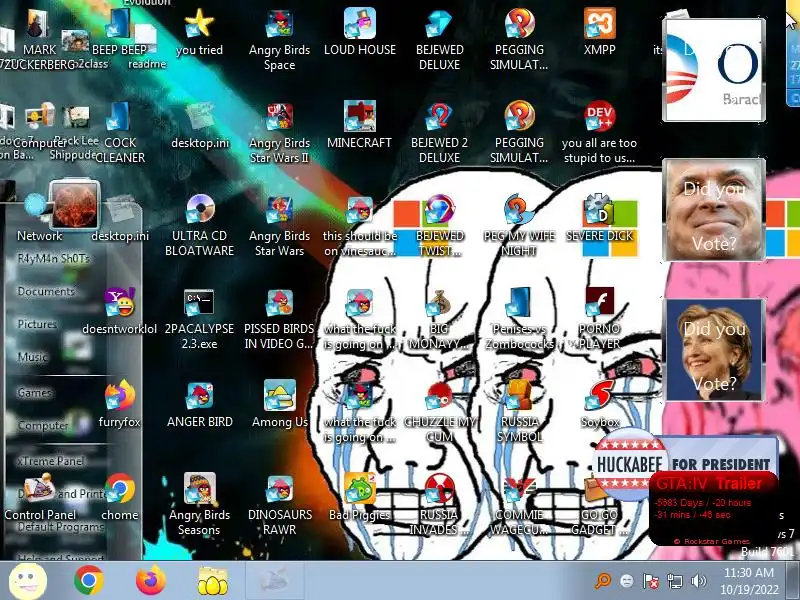Open the BEJEWED TWIST shortcut
The height and width of the screenshot is (600, 800).
(x=439, y=210)
